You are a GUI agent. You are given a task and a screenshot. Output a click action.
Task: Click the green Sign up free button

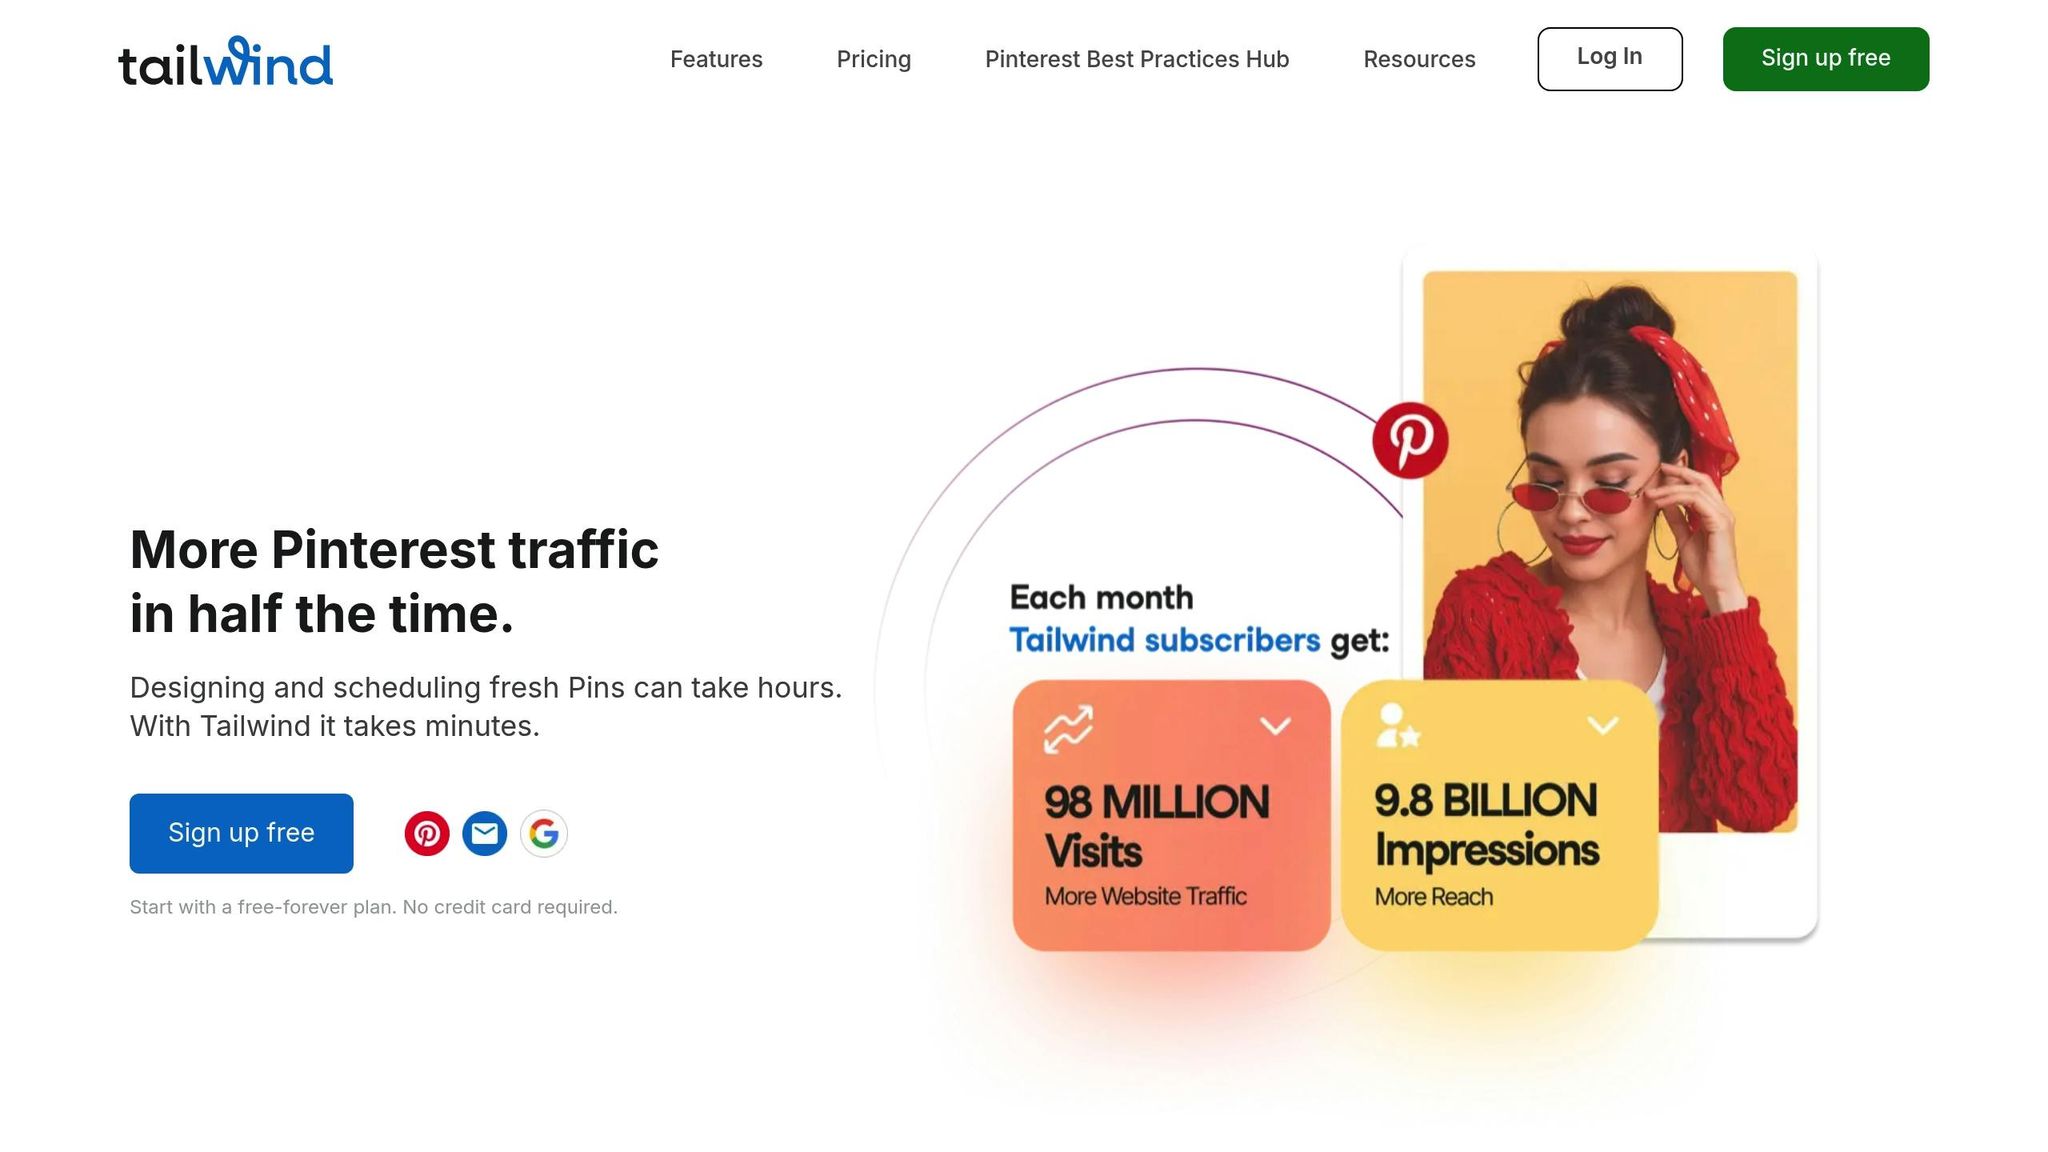click(x=1826, y=59)
